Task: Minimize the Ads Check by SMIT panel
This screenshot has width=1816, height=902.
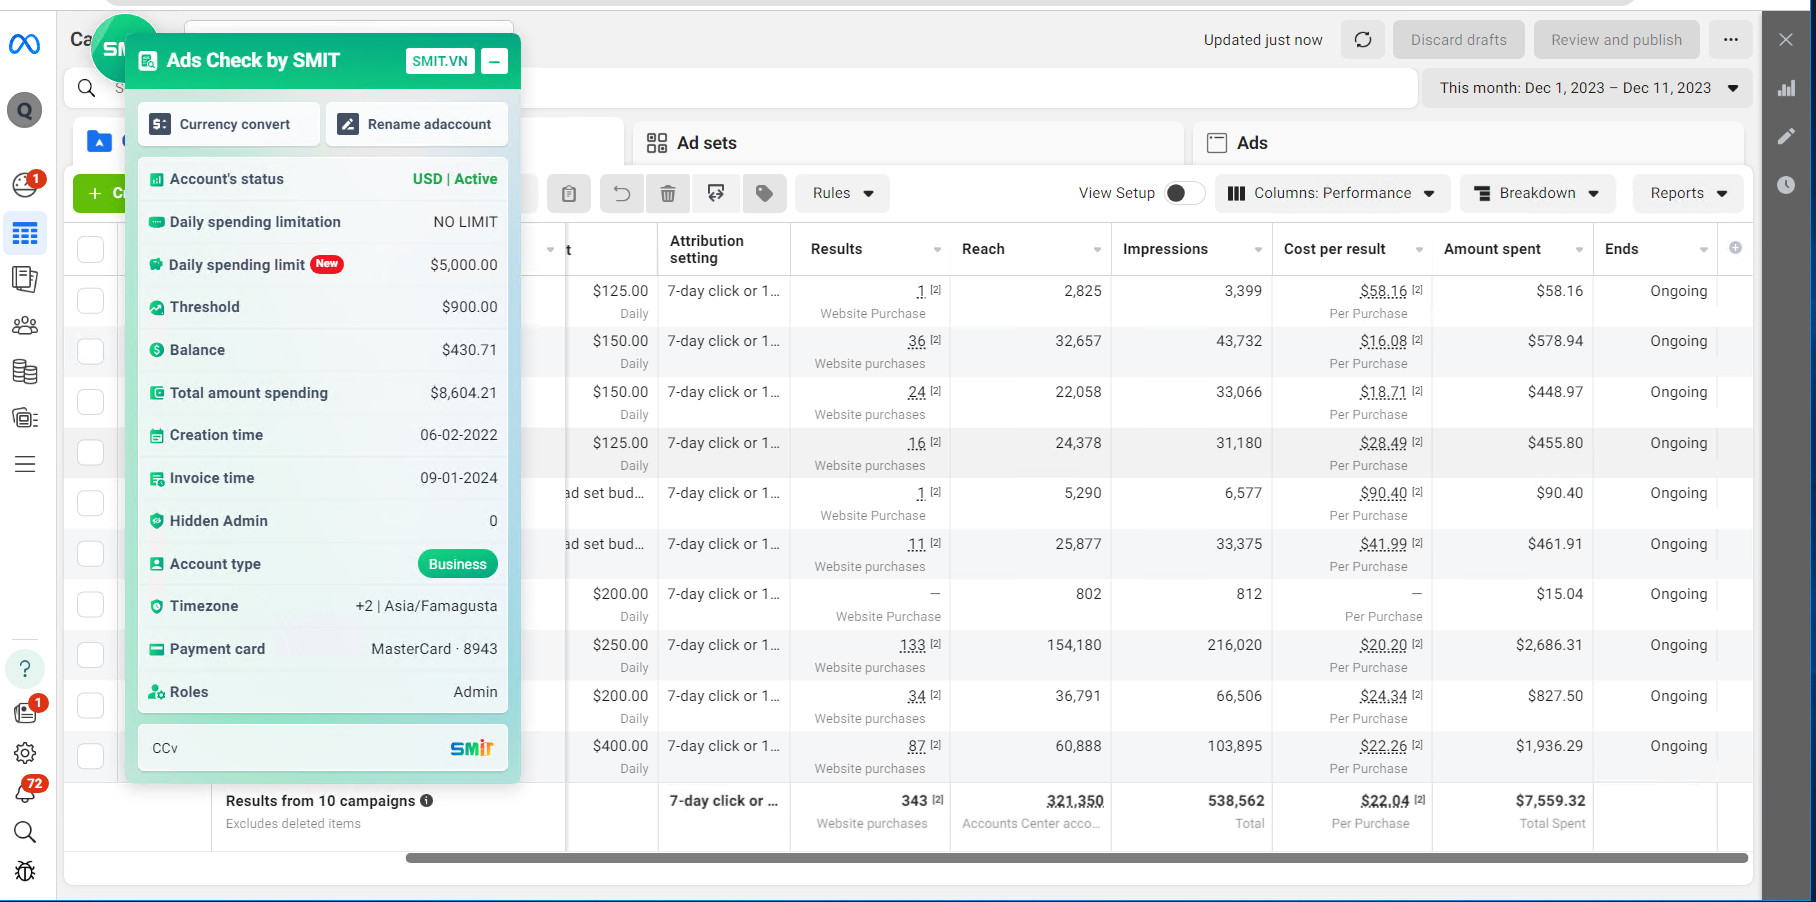Action: (x=494, y=61)
